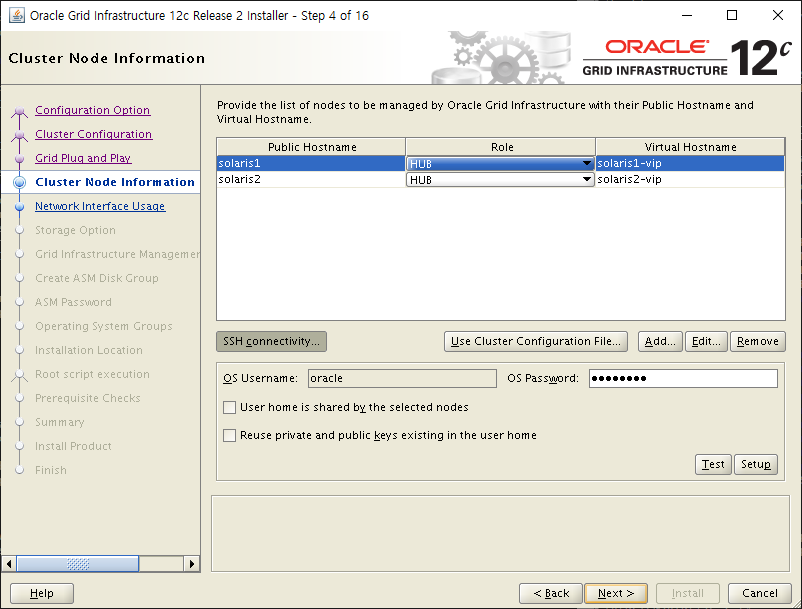
Task: Click the Prerequisite Checks step label
Action: pyautogui.click(x=88, y=399)
